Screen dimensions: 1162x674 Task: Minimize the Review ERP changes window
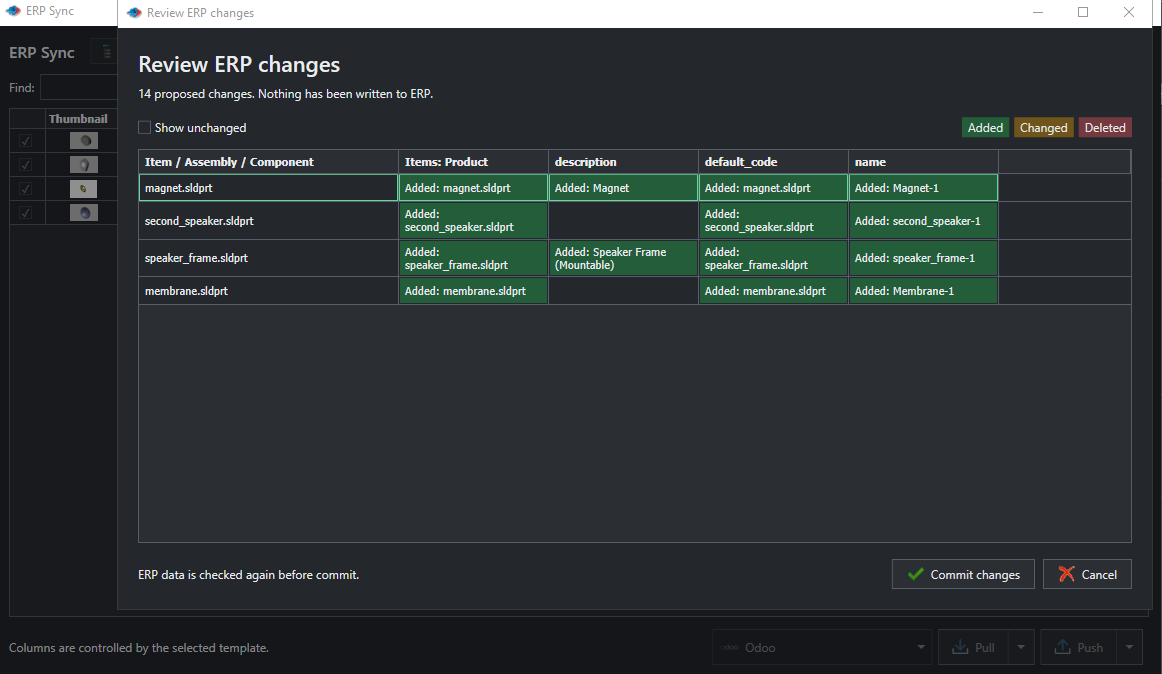(1038, 12)
